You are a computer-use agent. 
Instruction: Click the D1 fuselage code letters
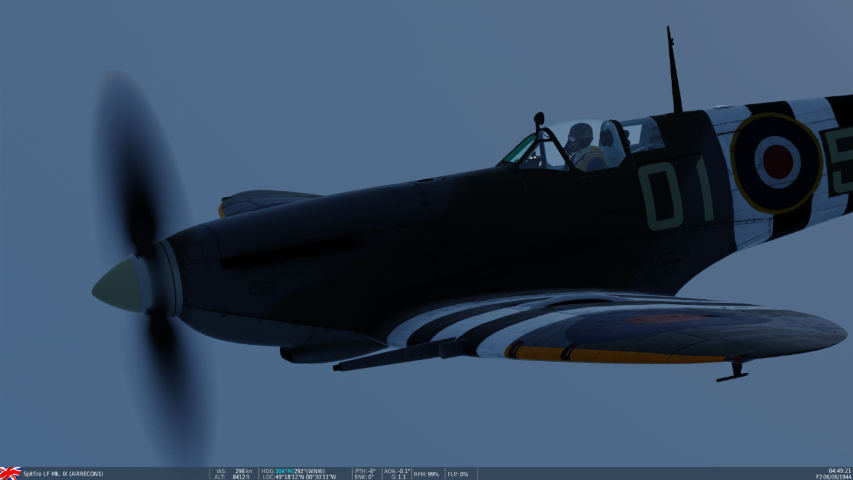point(677,193)
